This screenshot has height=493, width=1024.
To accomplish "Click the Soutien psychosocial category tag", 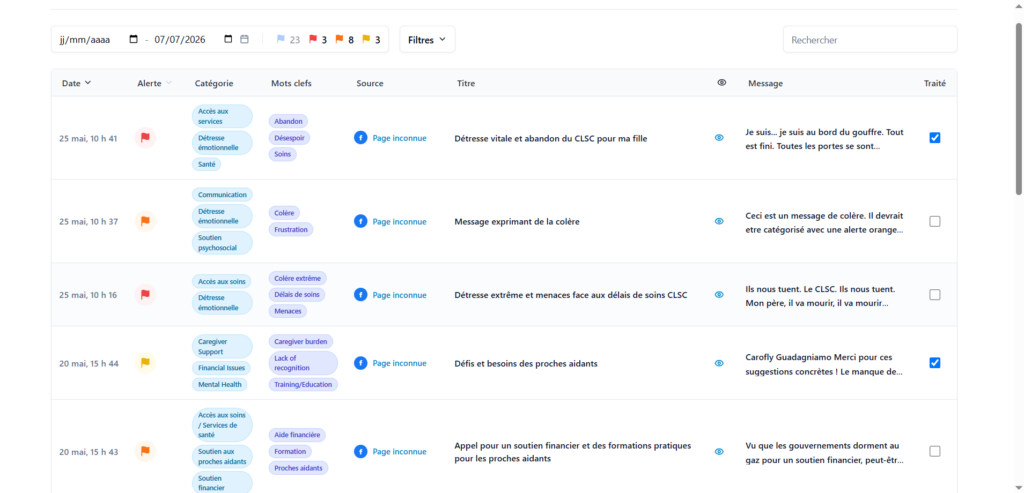I will tap(222, 242).
